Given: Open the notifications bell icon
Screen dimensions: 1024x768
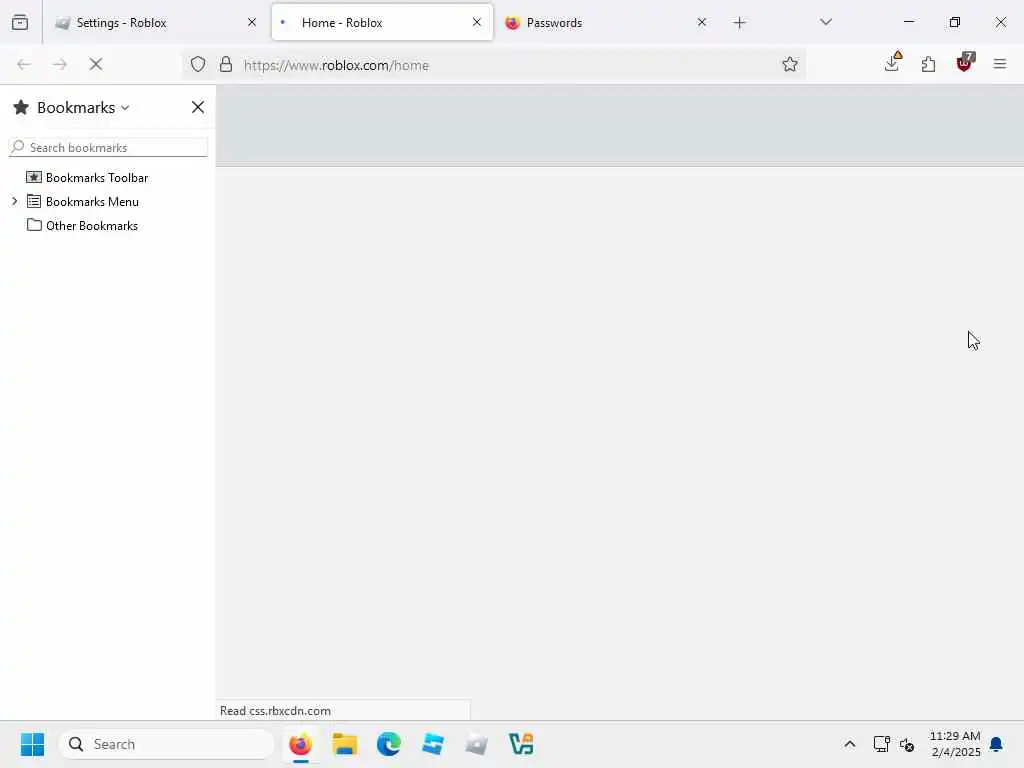Looking at the screenshot, I should point(997,744).
